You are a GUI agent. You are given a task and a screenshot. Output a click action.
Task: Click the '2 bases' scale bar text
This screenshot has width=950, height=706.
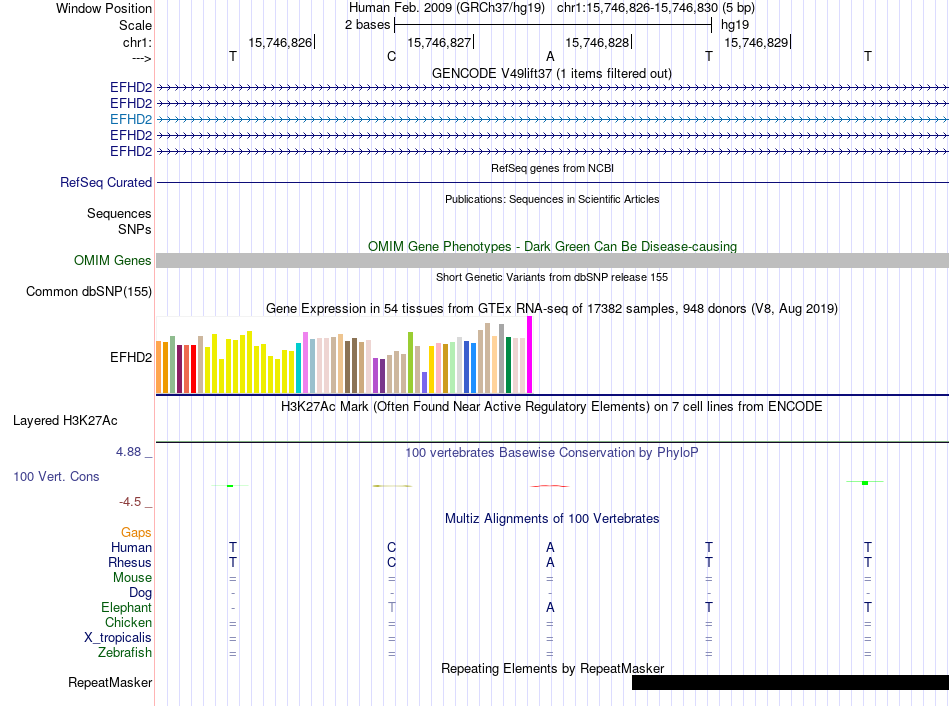pos(367,25)
